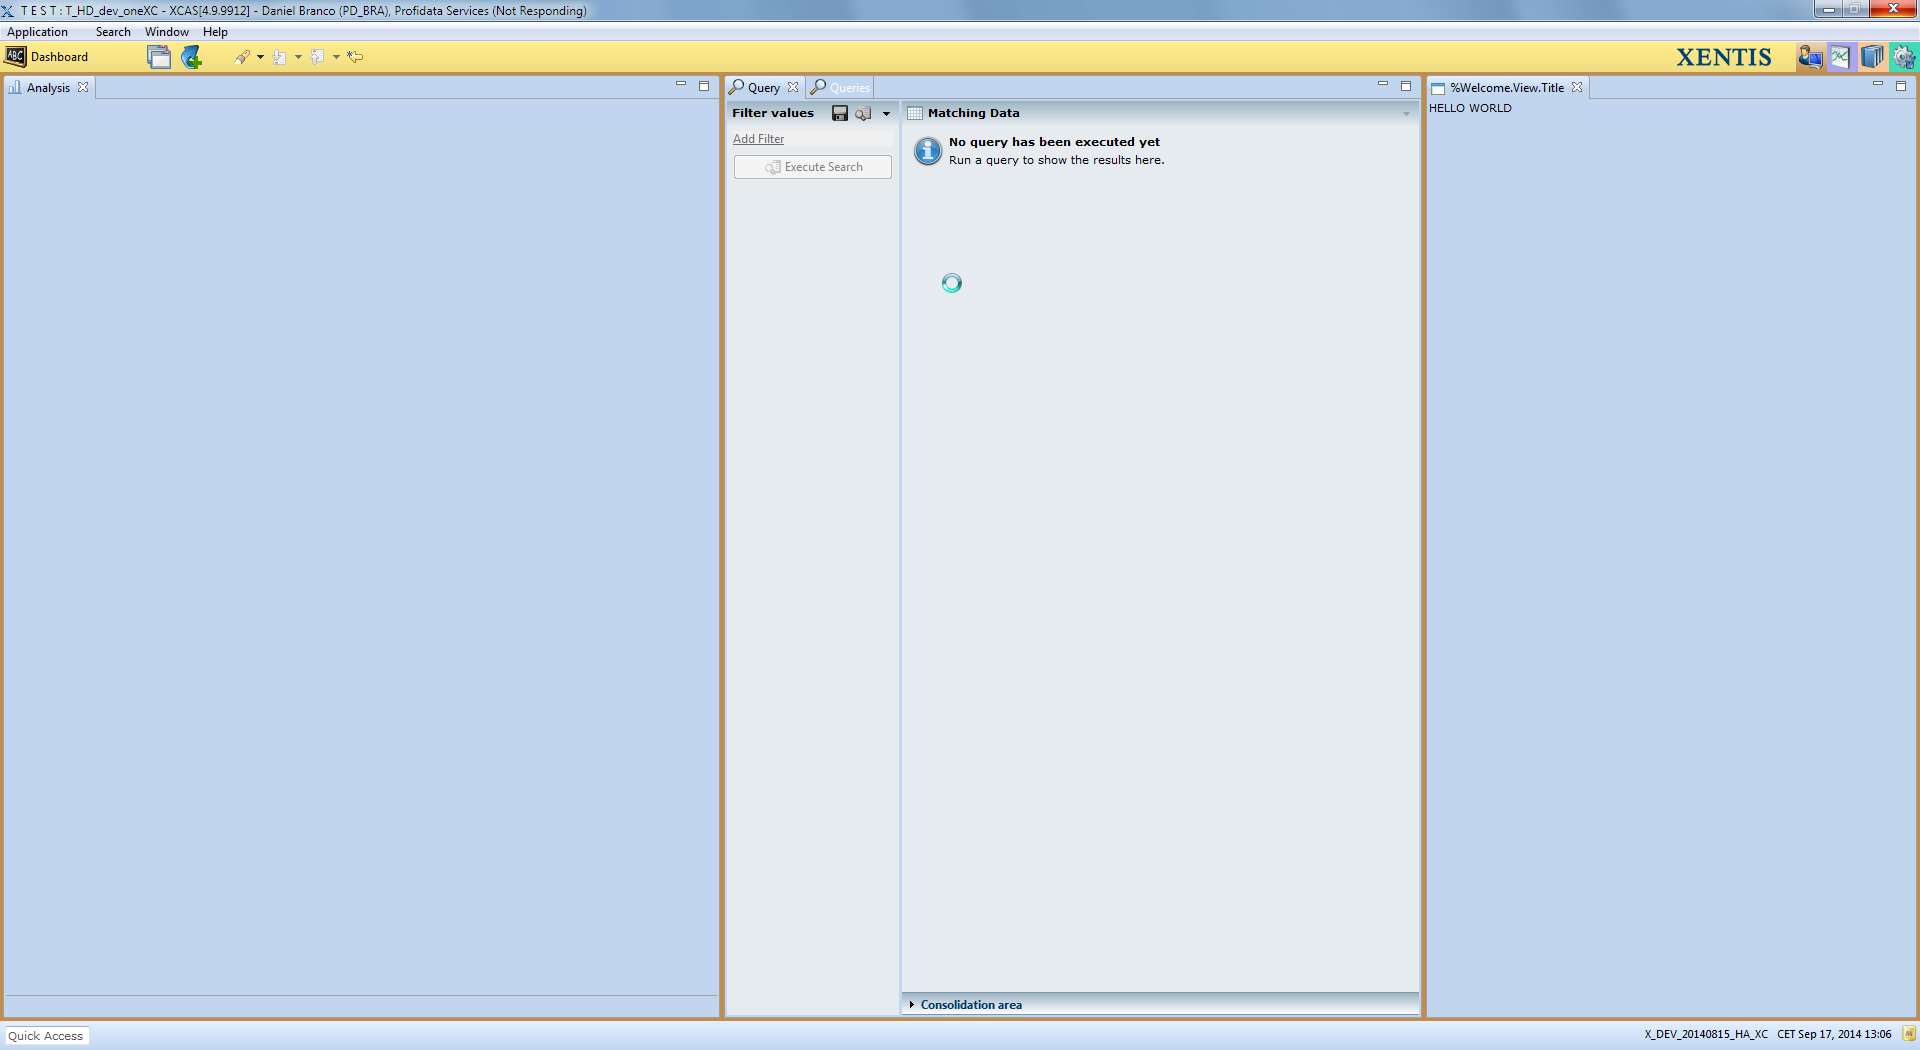The height and width of the screenshot is (1050, 1920).
Task: Select the Analysis tab
Action: 48,88
